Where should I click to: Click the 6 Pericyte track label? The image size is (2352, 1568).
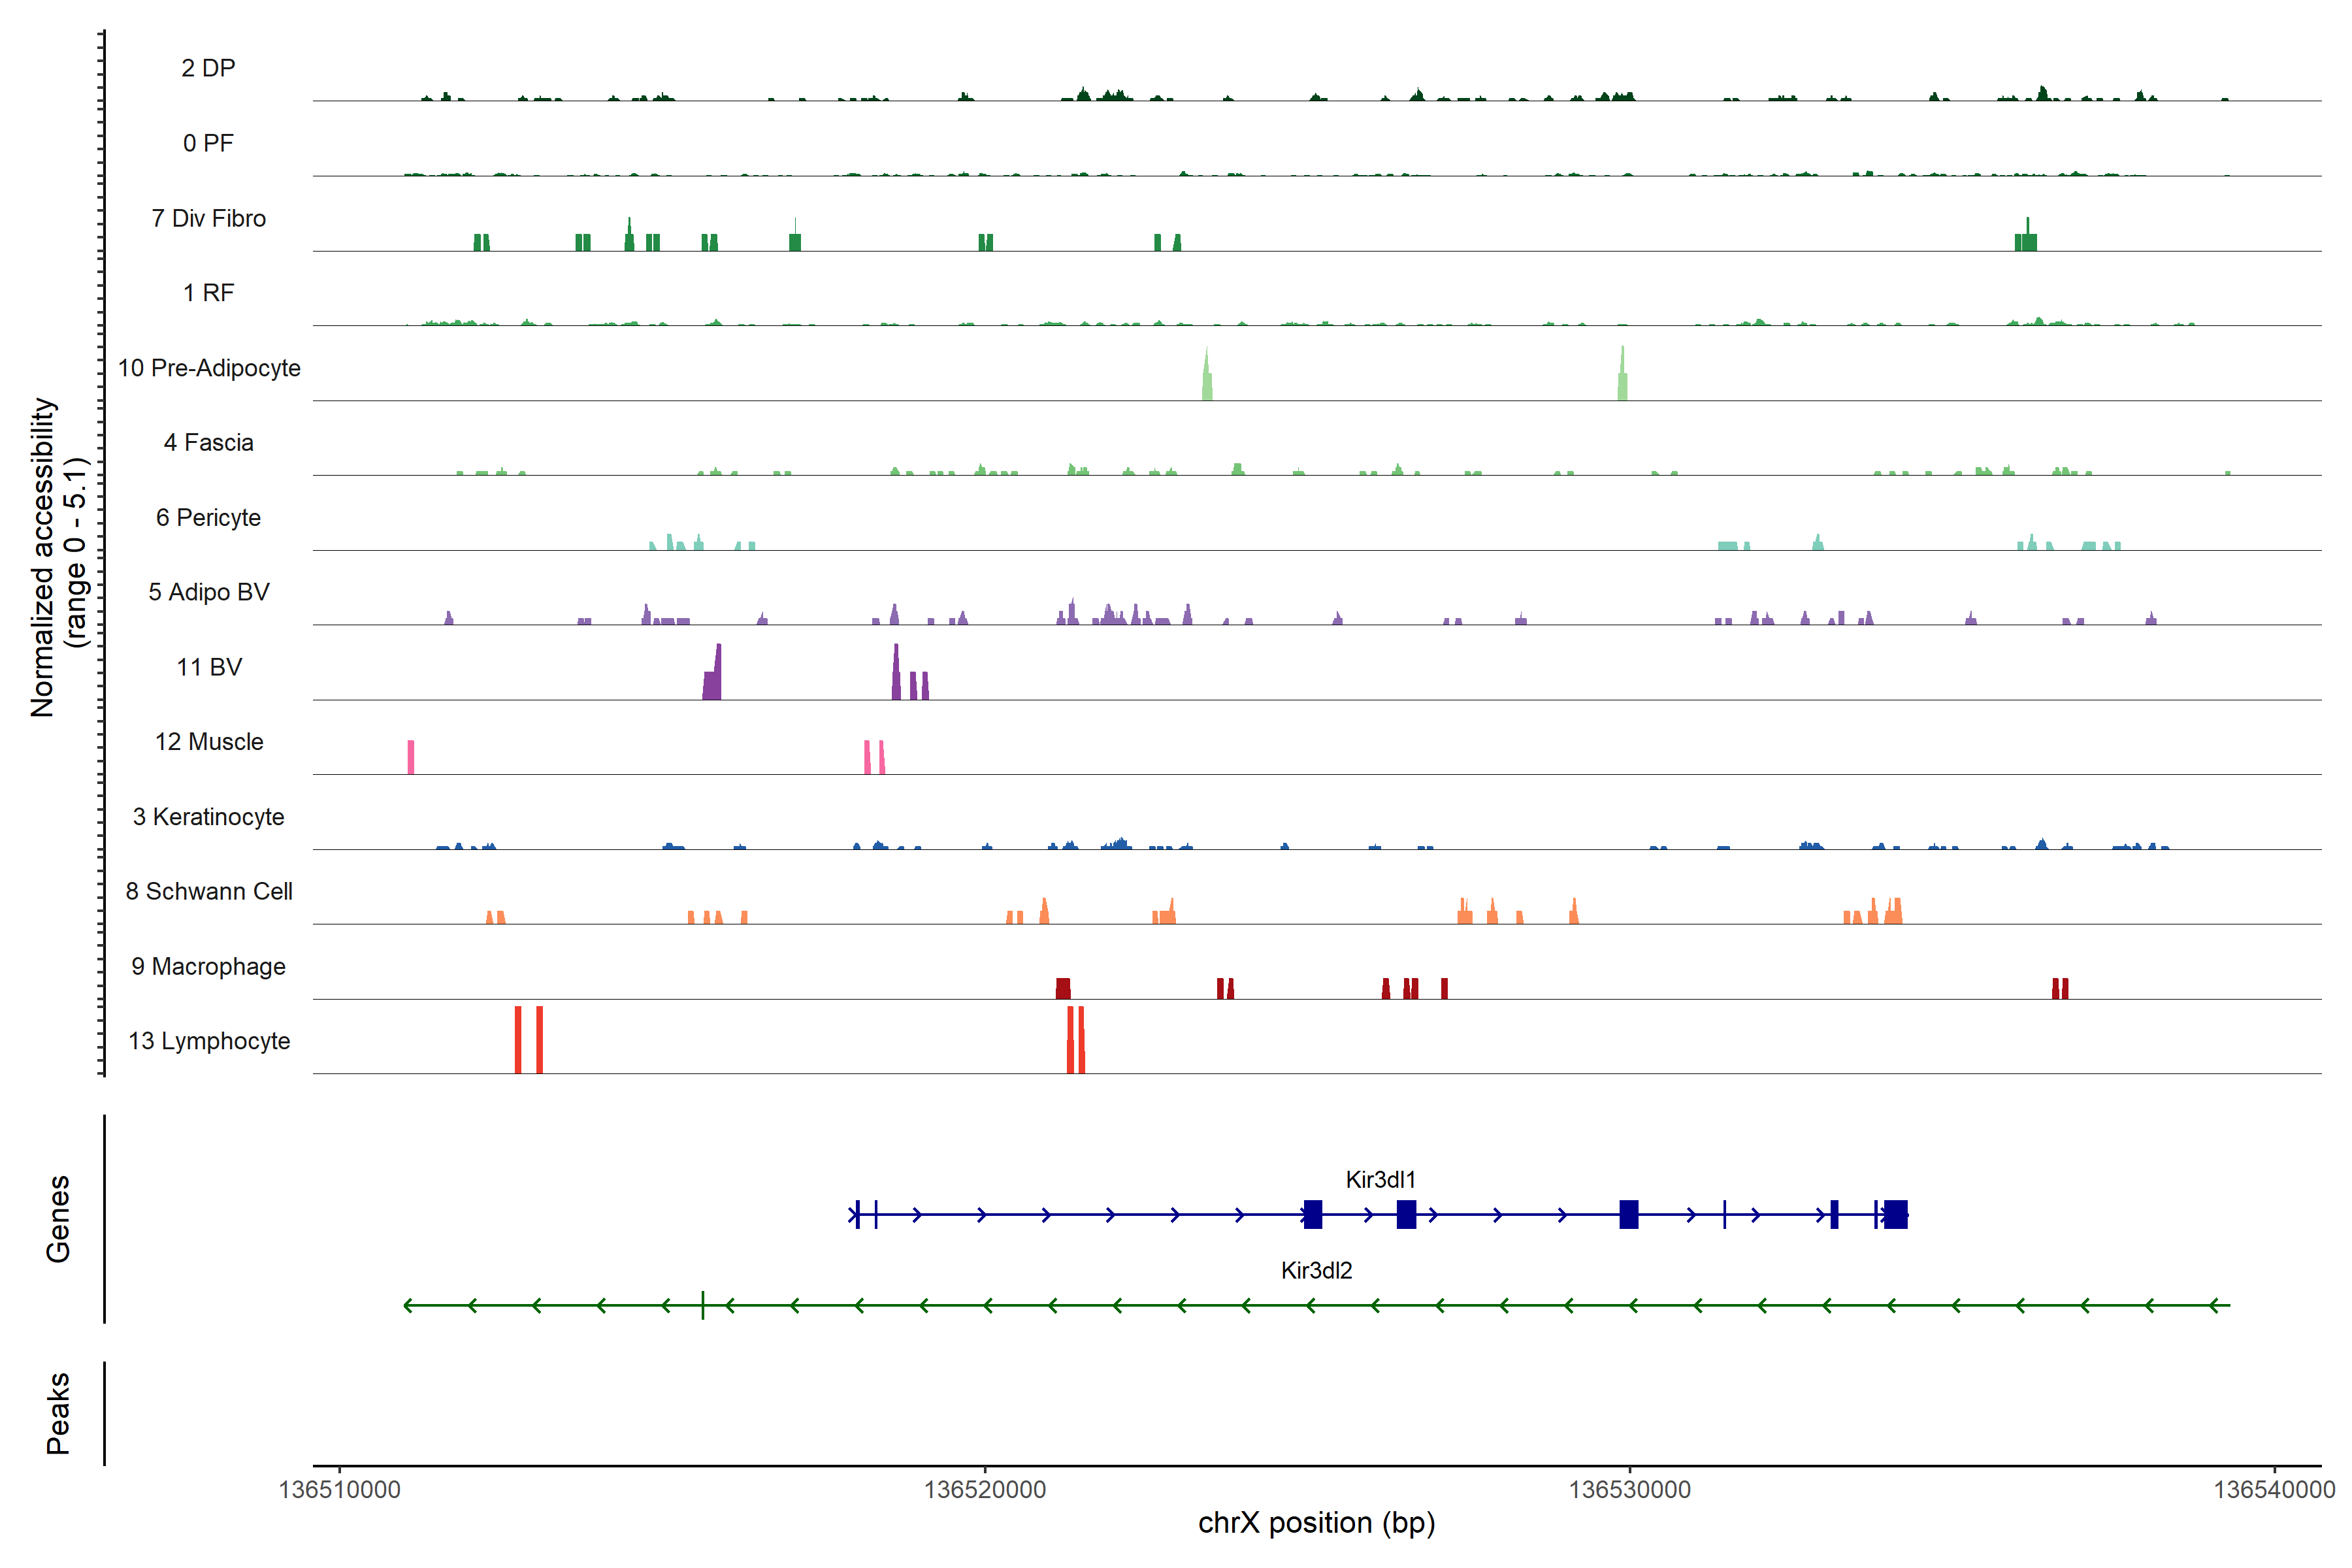click(x=208, y=517)
